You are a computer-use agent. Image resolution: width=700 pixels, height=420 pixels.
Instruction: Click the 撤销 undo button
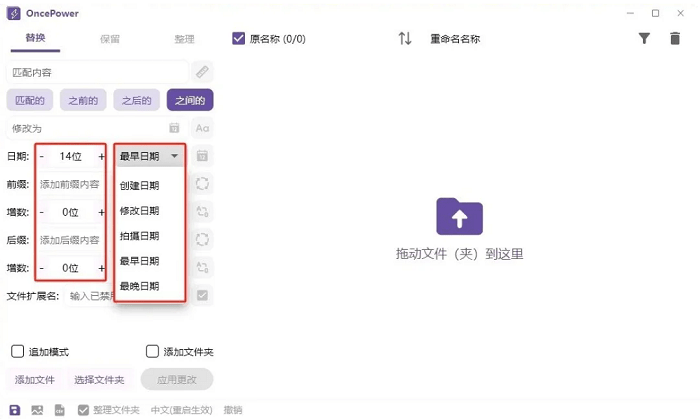click(x=233, y=410)
